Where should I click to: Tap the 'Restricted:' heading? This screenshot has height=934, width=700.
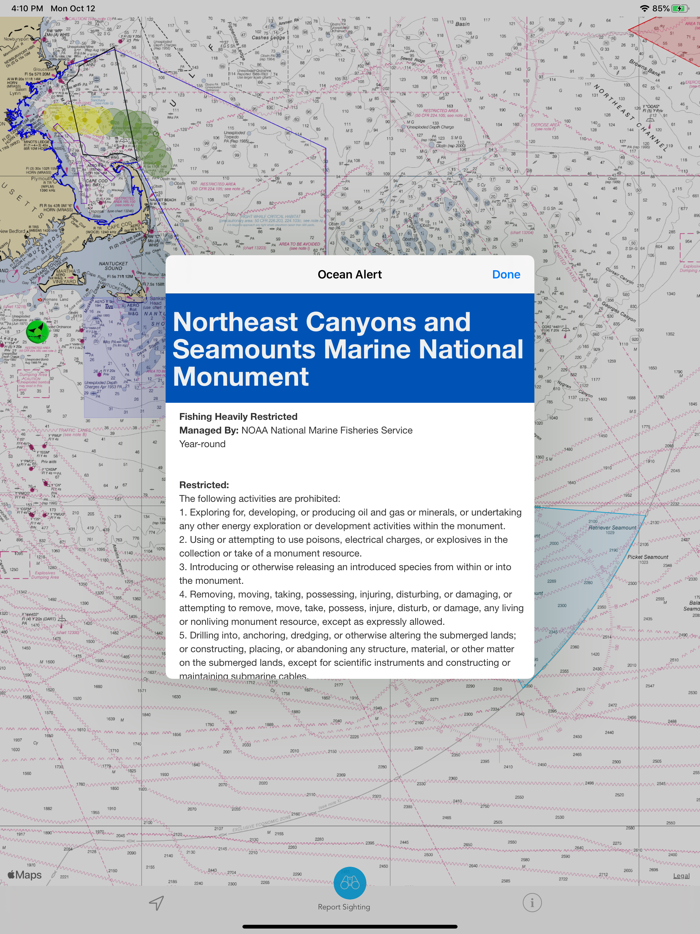(x=204, y=485)
